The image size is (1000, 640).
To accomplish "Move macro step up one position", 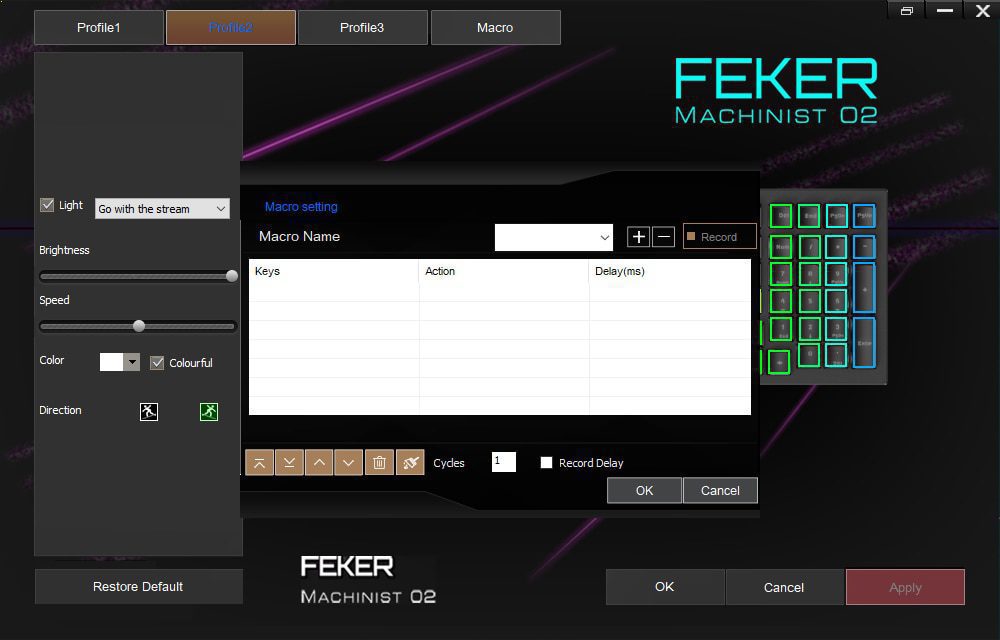I will tap(319, 462).
